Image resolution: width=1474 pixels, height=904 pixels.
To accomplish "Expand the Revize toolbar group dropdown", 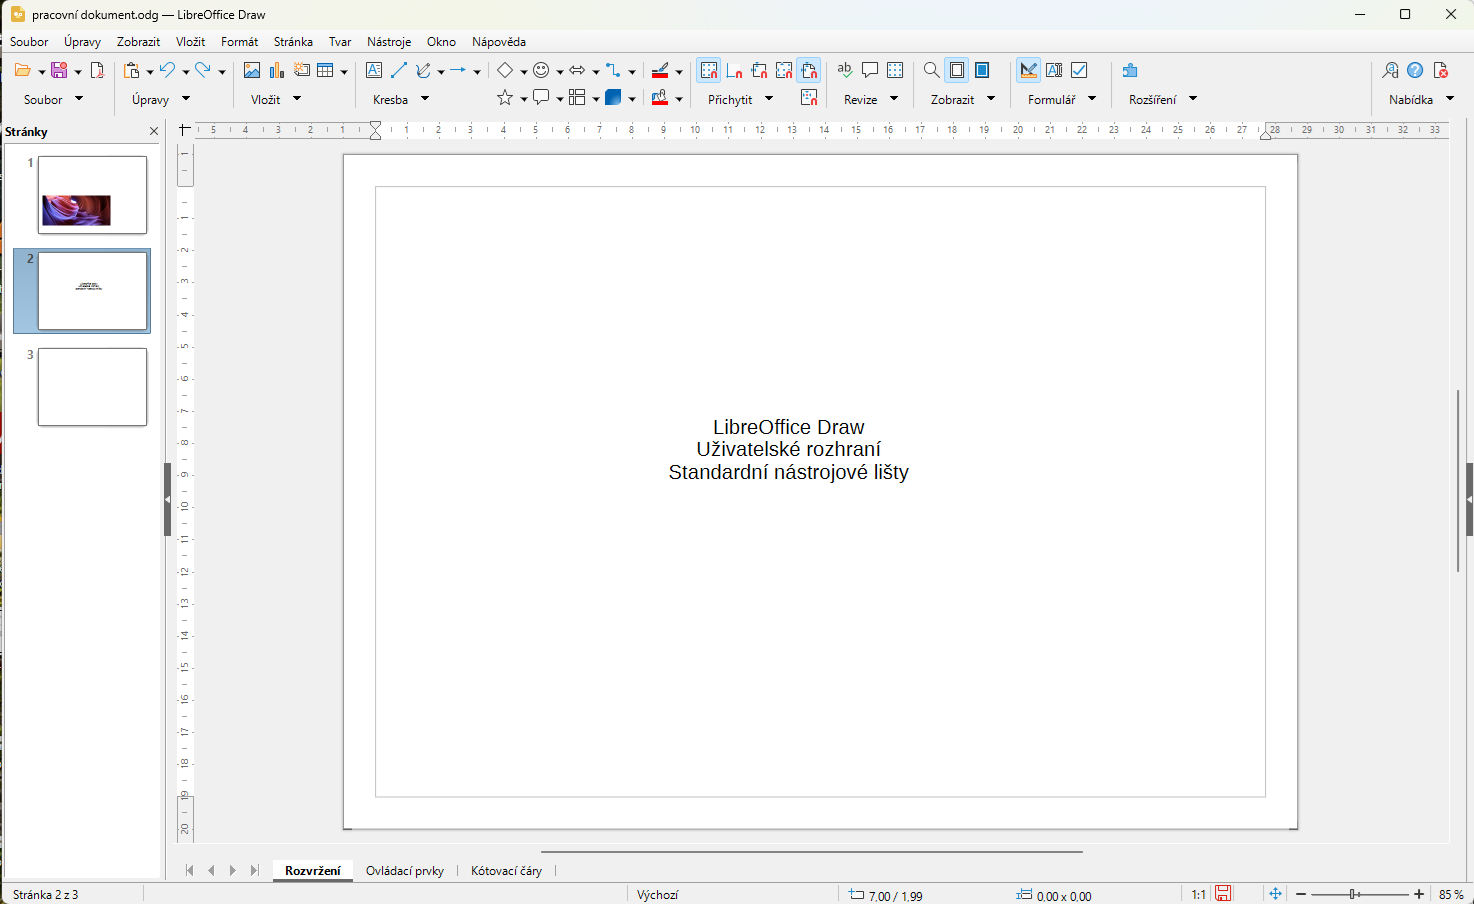I will tap(894, 99).
